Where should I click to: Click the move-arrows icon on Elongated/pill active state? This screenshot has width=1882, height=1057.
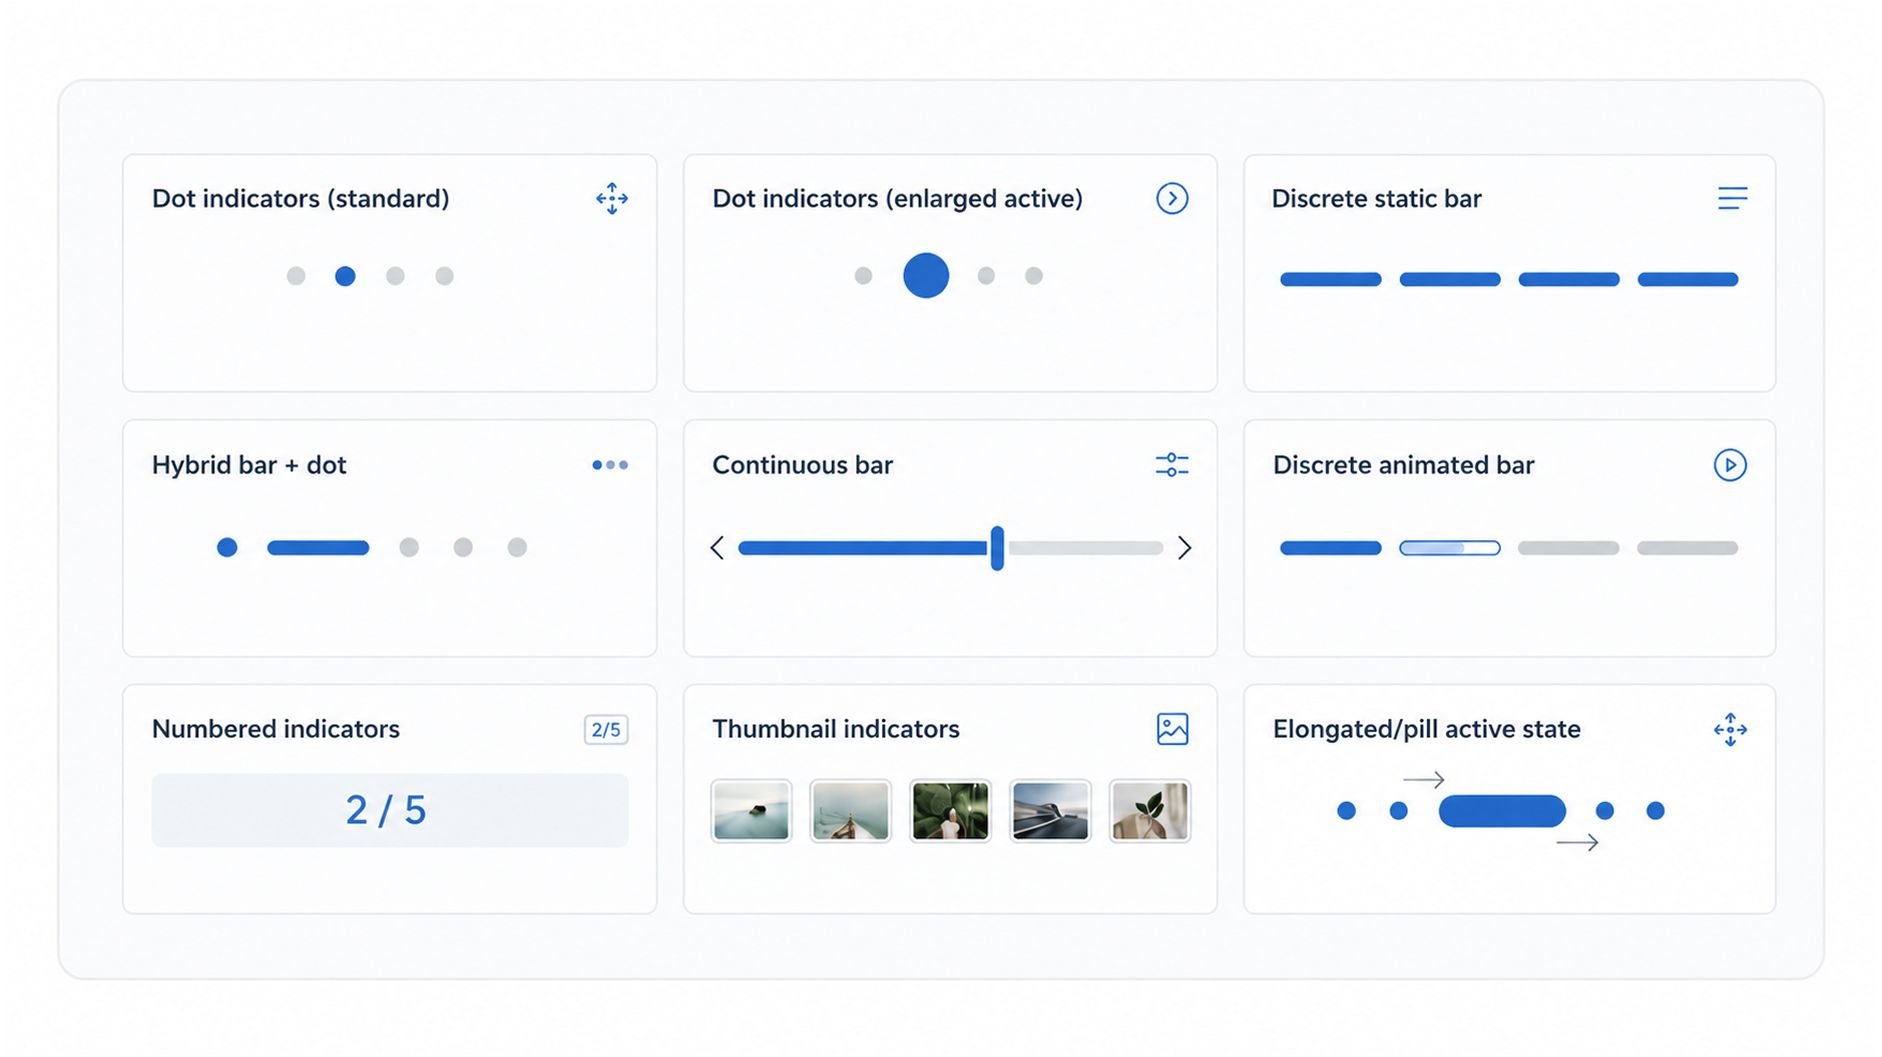[x=1730, y=730]
